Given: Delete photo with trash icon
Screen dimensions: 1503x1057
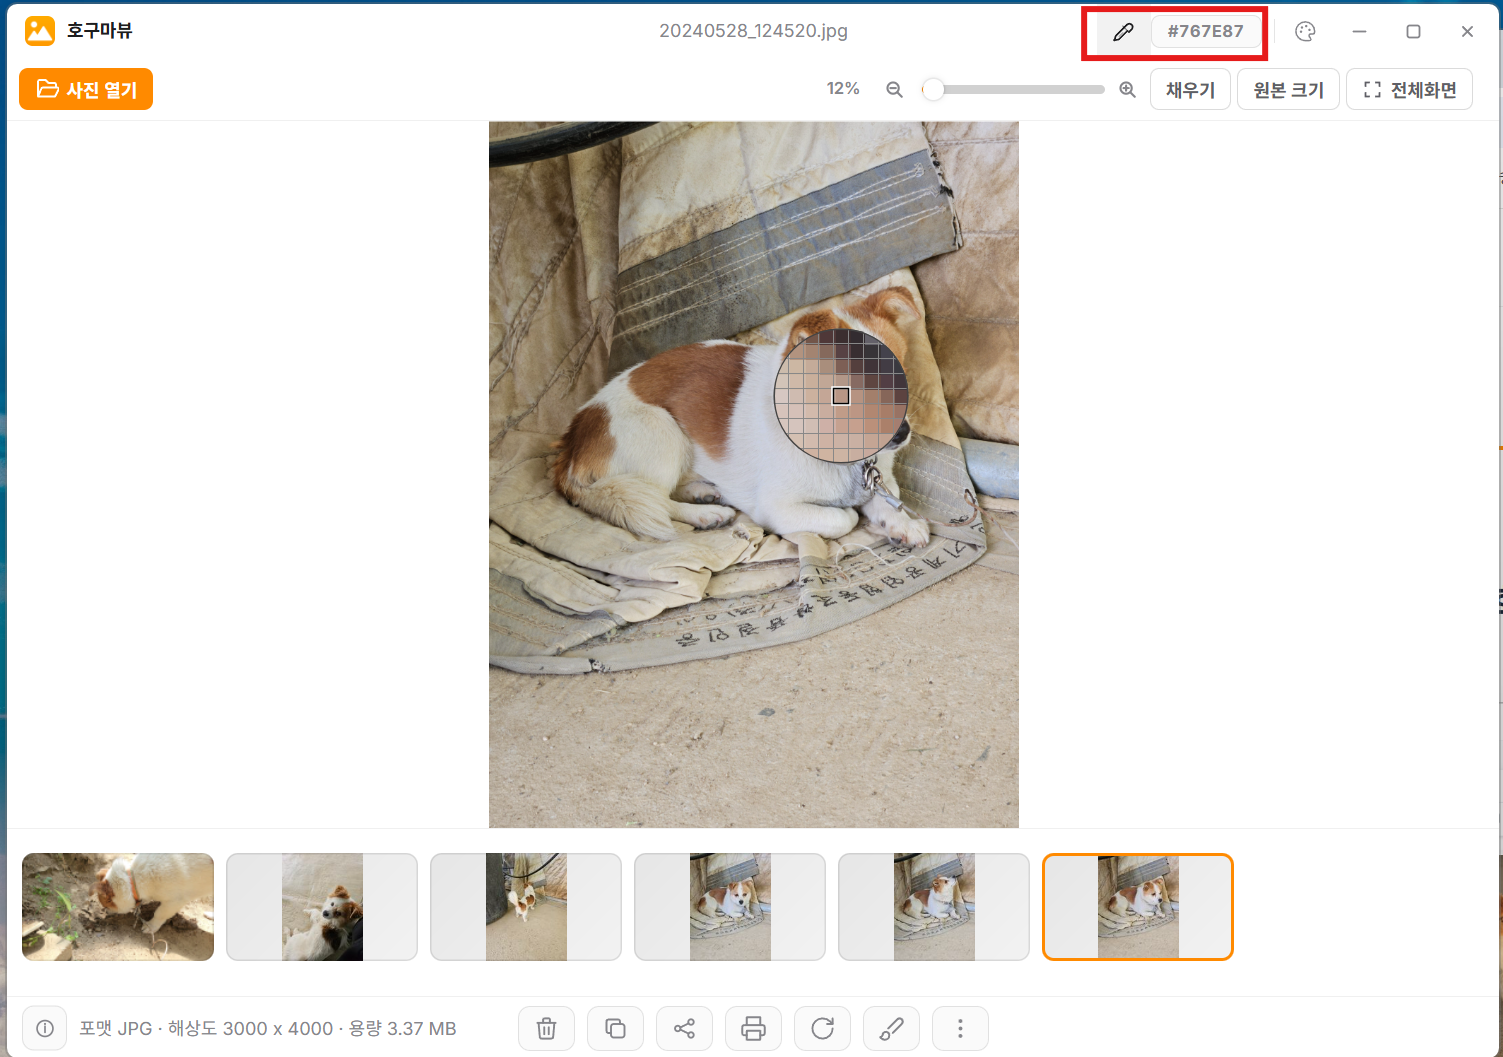Looking at the screenshot, I should pyautogui.click(x=546, y=1029).
